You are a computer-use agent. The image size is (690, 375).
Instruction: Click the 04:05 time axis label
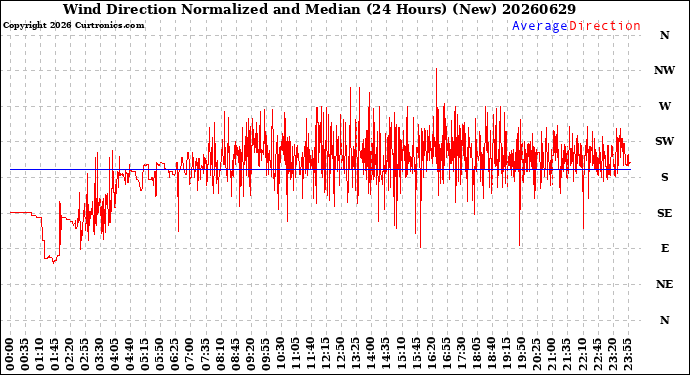tap(115, 354)
